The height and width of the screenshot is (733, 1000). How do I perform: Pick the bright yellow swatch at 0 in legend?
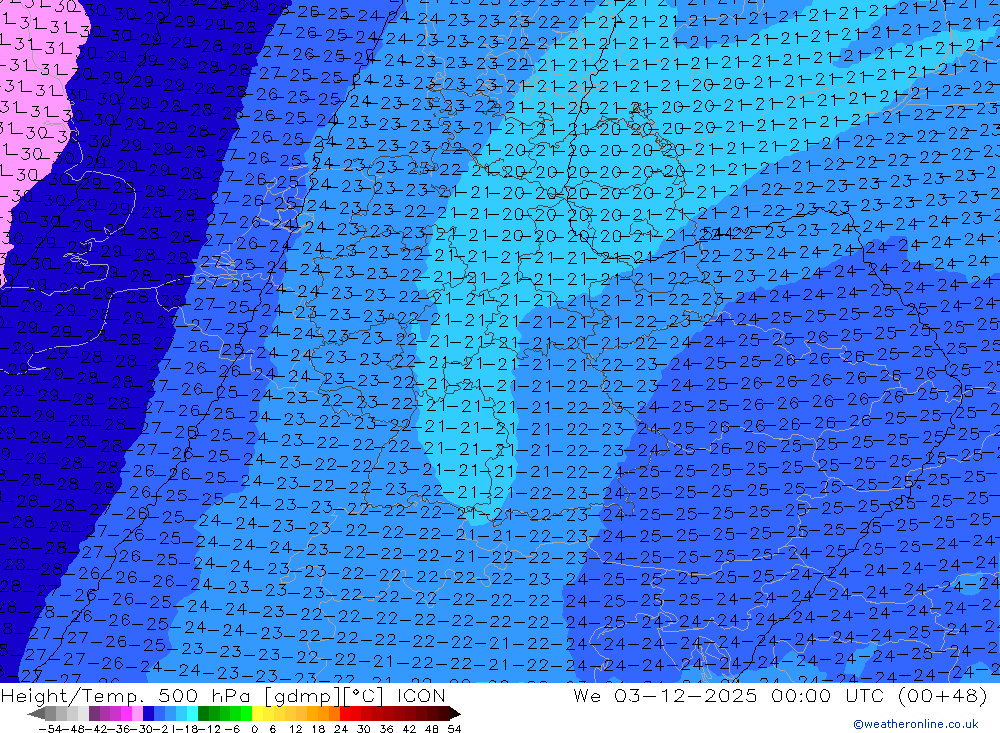pos(258,714)
